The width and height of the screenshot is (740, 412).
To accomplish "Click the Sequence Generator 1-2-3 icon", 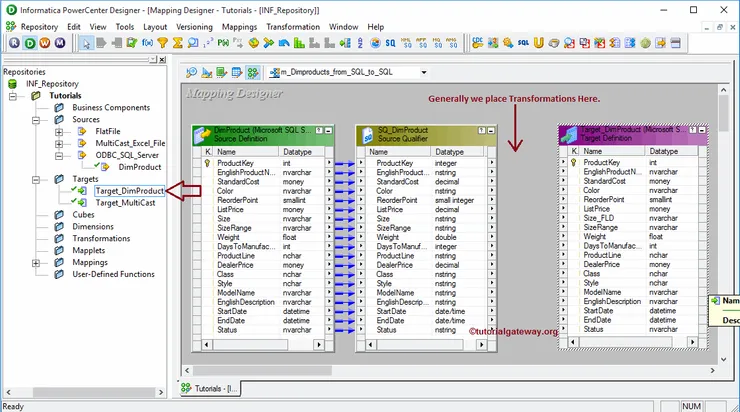I will [x=208, y=43].
